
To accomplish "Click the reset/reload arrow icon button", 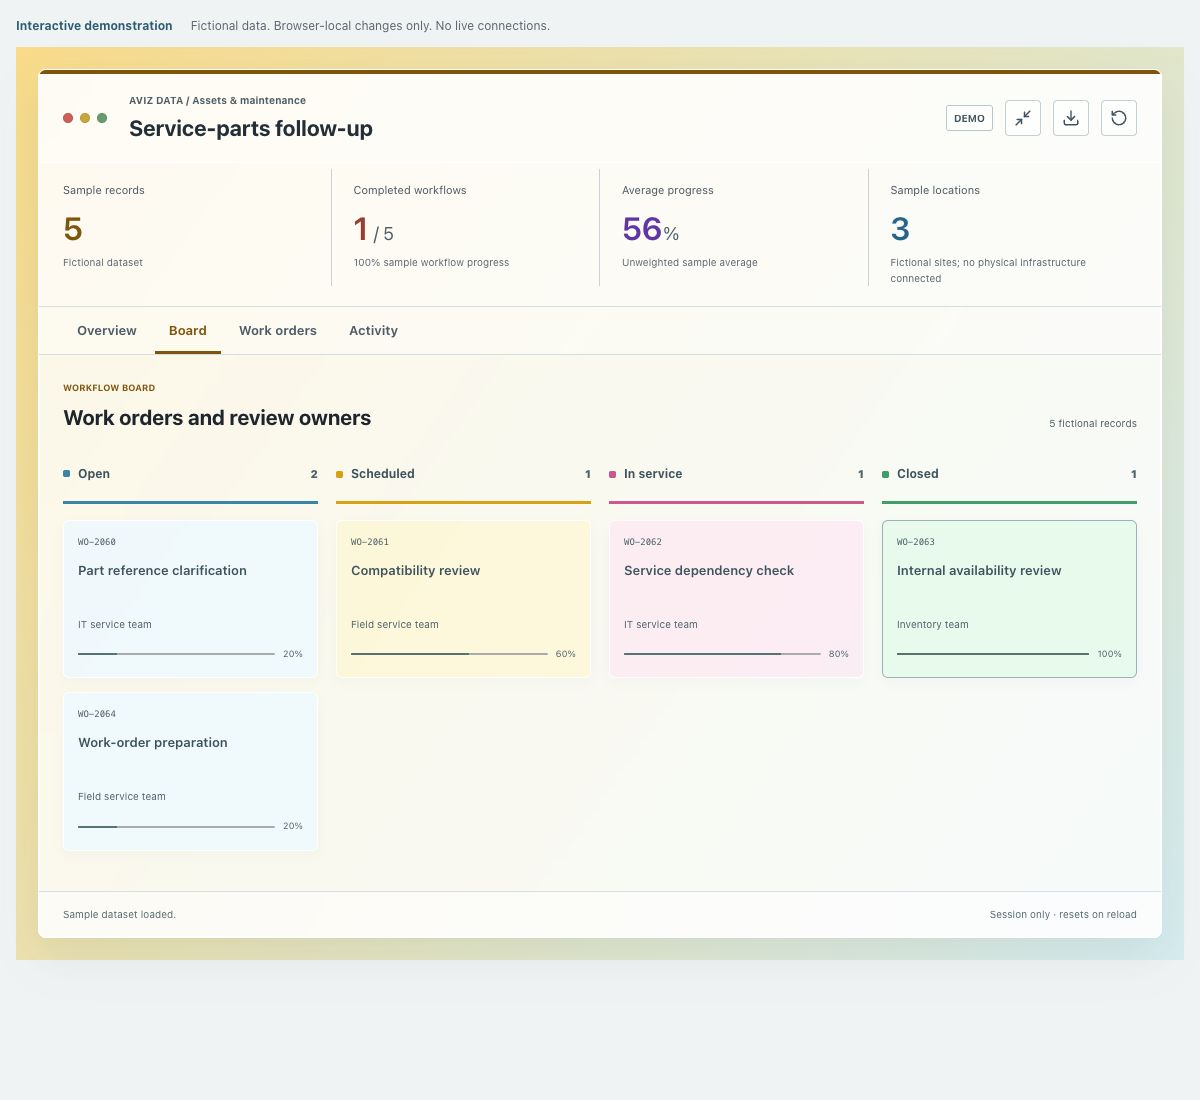I will click(x=1119, y=118).
